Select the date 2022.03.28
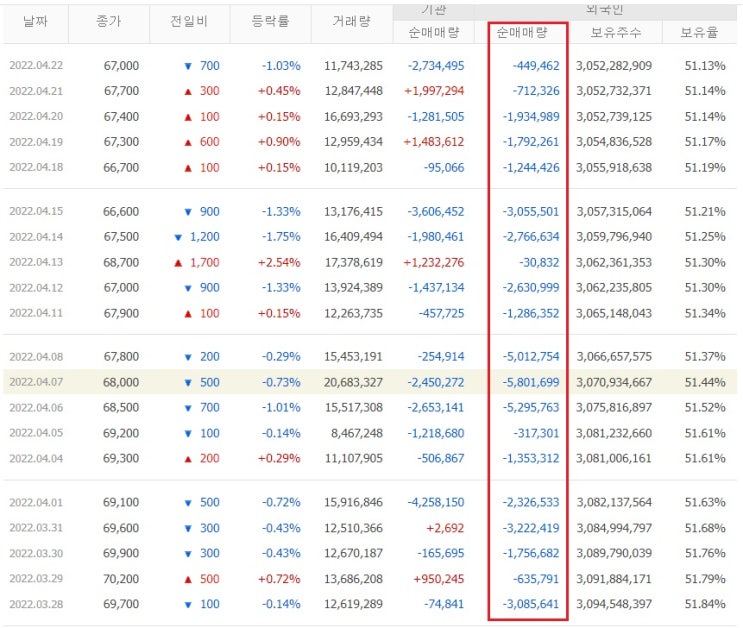Viewport: 743px width, 628px height. pyautogui.click(x=36, y=604)
